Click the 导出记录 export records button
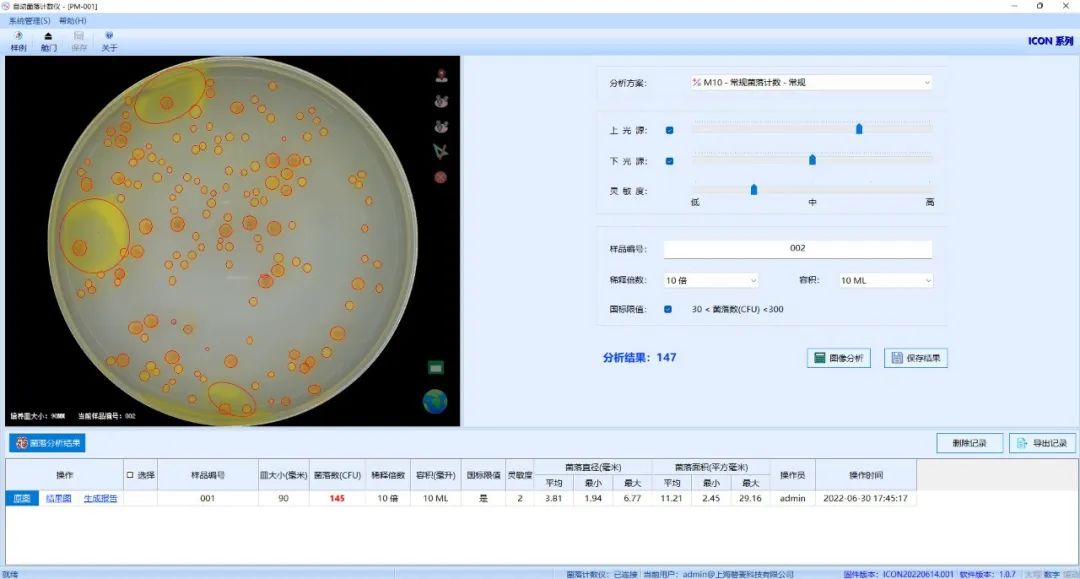The height and width of the screenshot is (579, 1080). click(1041, 443)
